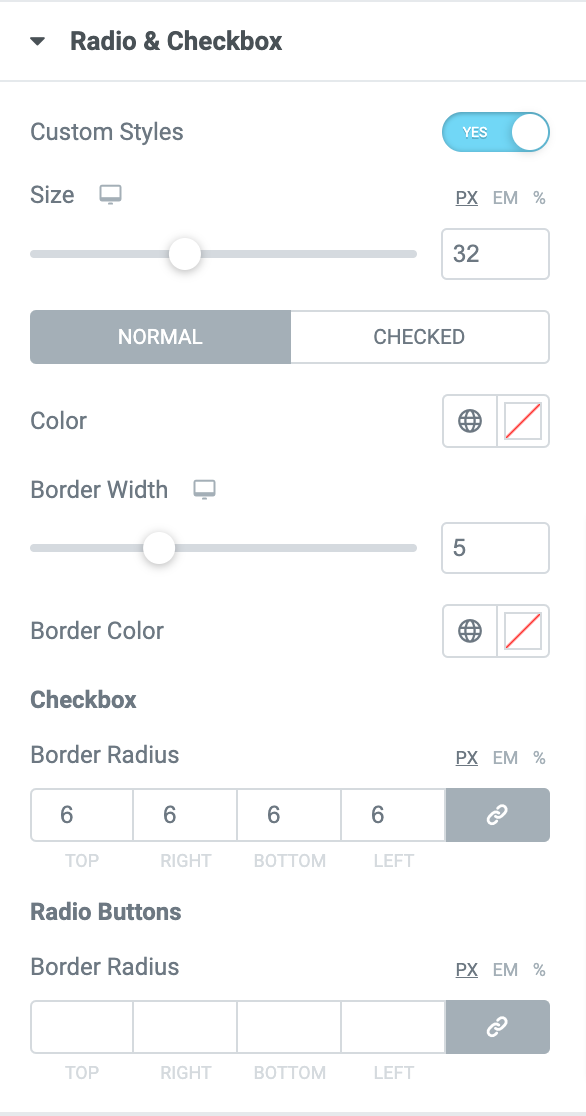Image resolution: width=586 pixels, height=1116 pixels.
Task: Unlink the Radio Buttons border radius values
Action: point(497,1027)
